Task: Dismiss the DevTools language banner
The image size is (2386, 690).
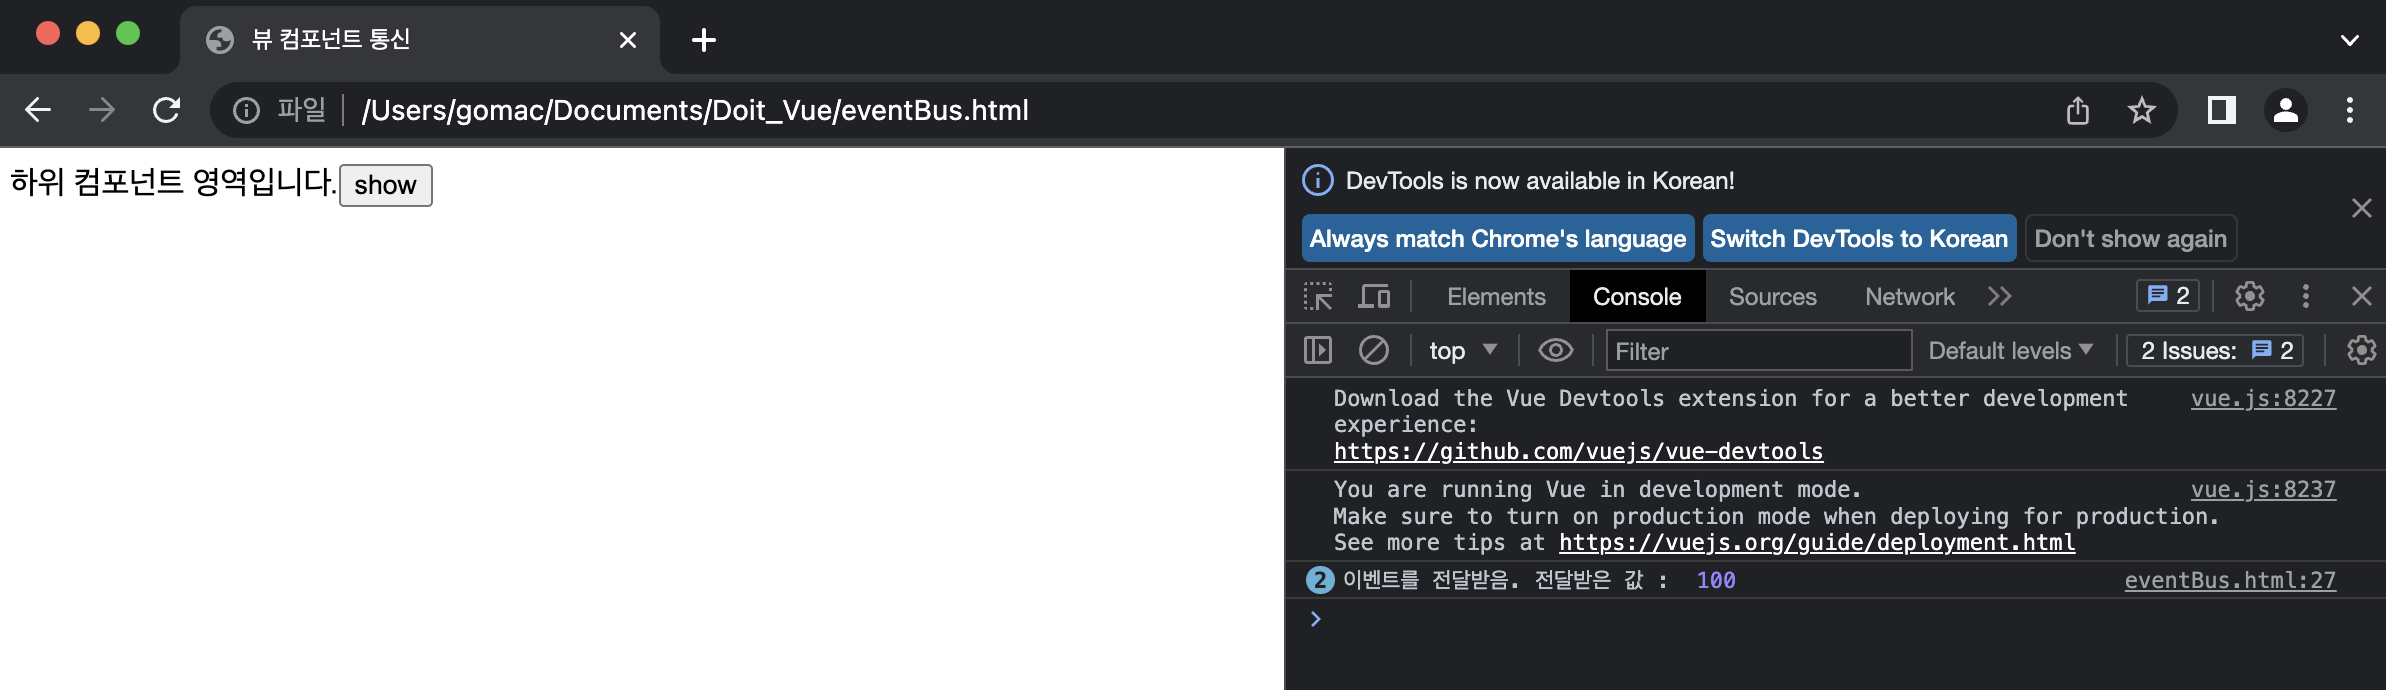Action: click(2362, 208)
